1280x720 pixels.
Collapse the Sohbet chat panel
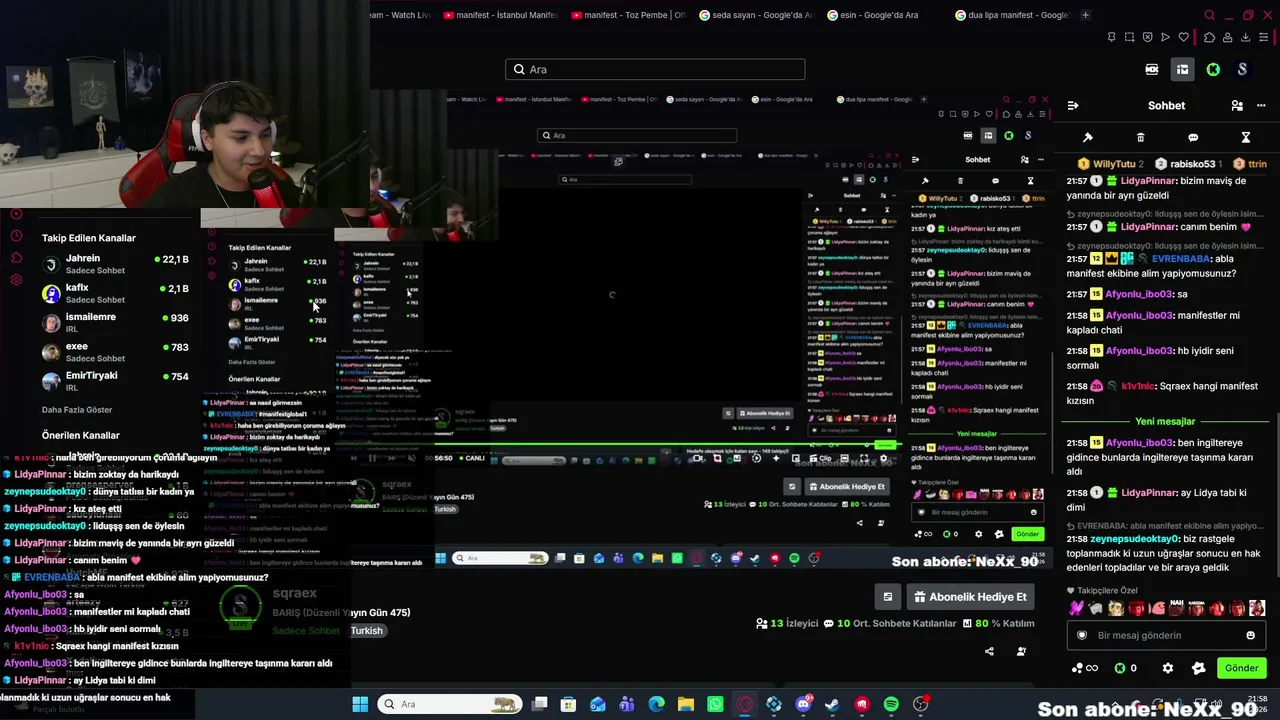click(x=1073, y=105)
